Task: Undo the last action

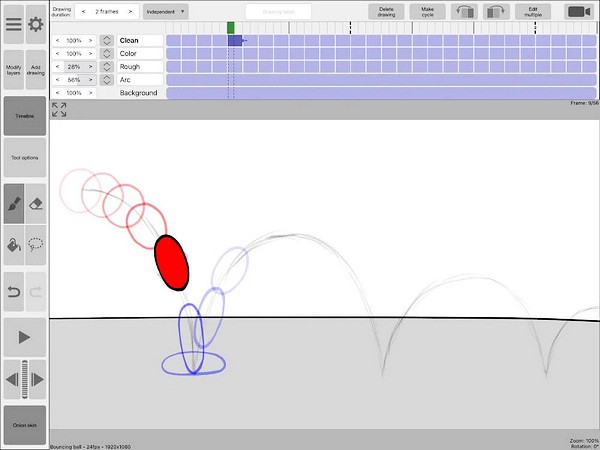Action: (13, 290)
